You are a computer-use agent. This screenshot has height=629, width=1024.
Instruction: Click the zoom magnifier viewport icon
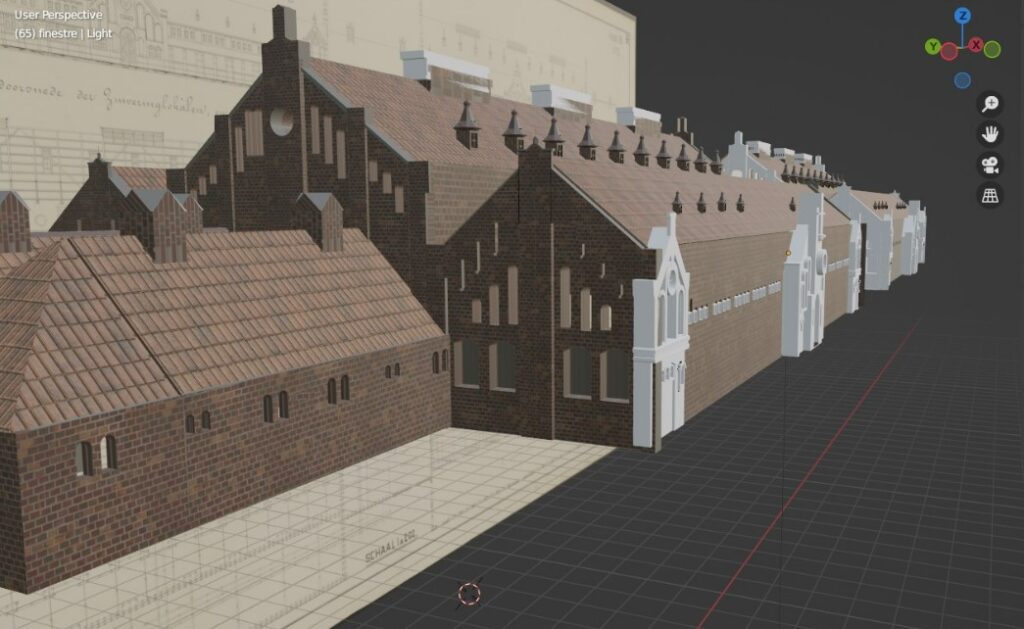tap(990, 103)
